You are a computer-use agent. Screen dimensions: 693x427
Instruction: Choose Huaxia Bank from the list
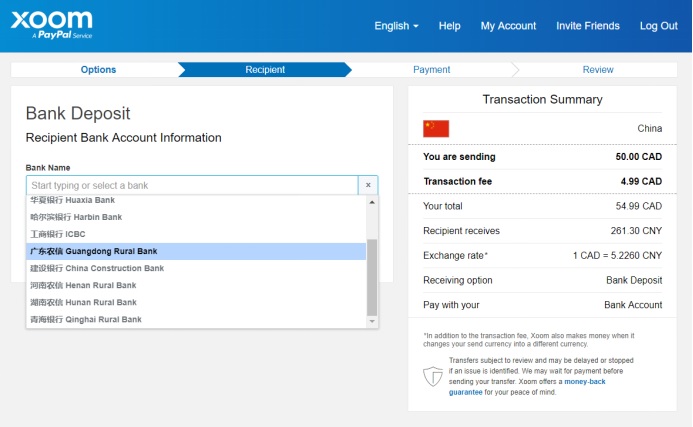196,200
